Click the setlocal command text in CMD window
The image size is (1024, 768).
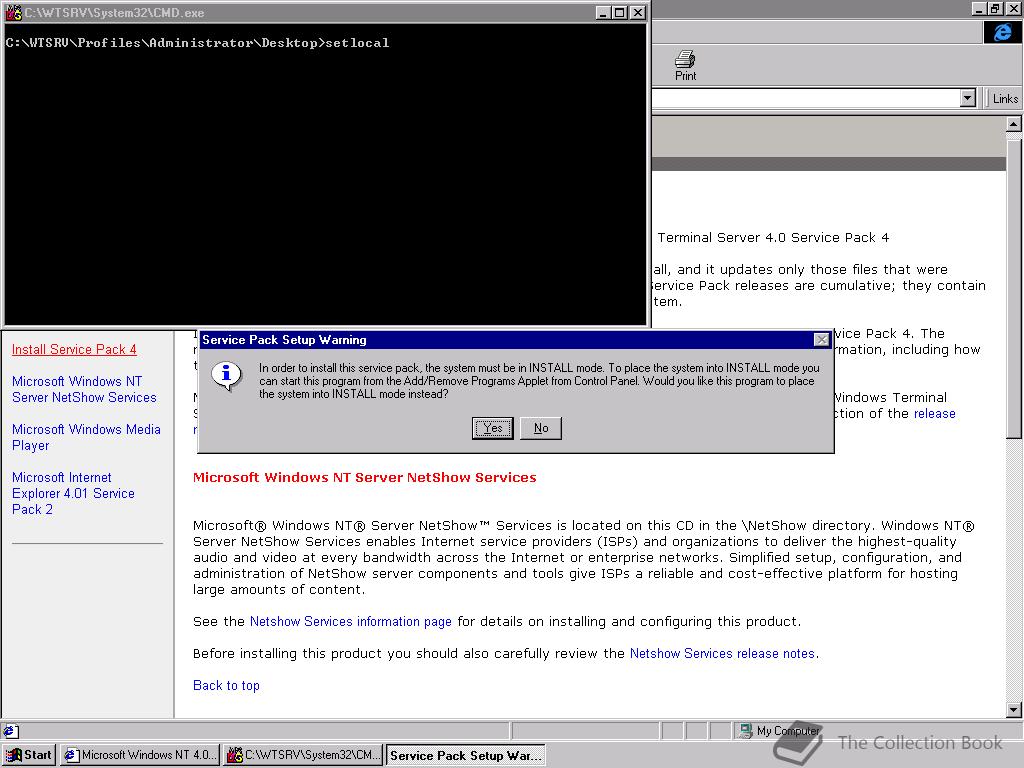(x=357, y=42)
